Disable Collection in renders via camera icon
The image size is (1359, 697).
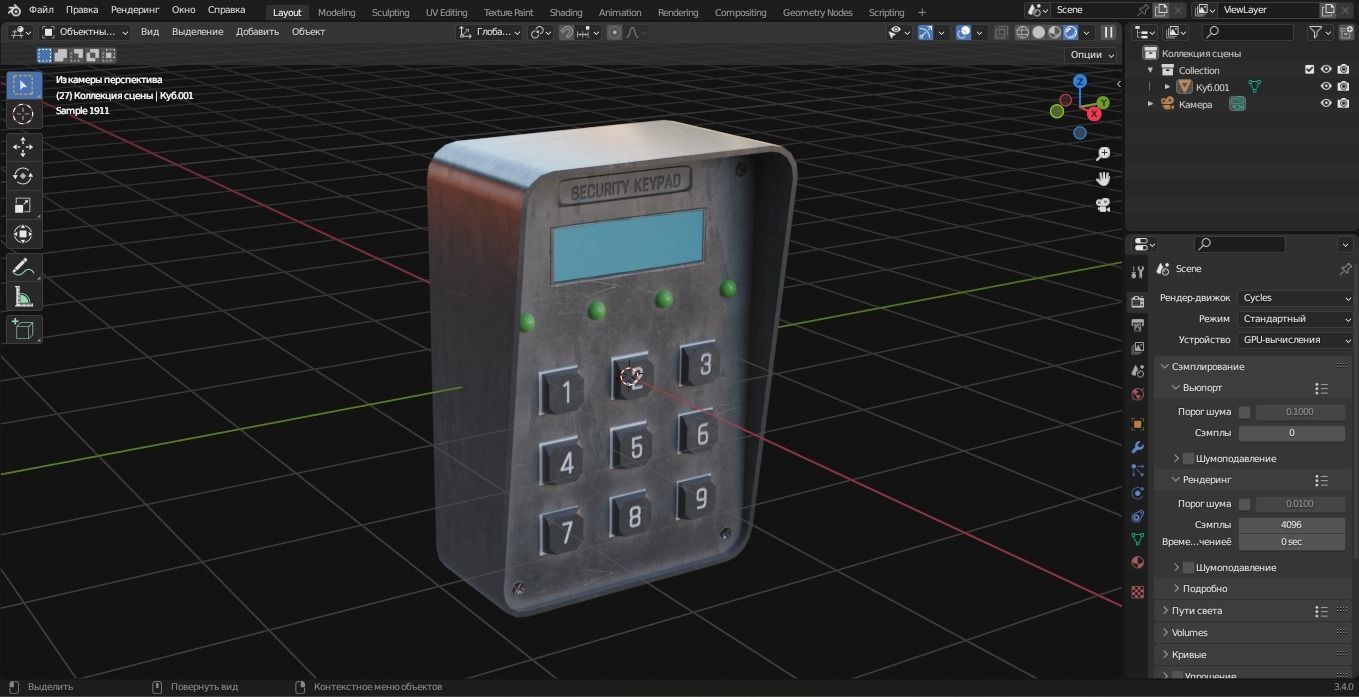(x=1343, y=70)
